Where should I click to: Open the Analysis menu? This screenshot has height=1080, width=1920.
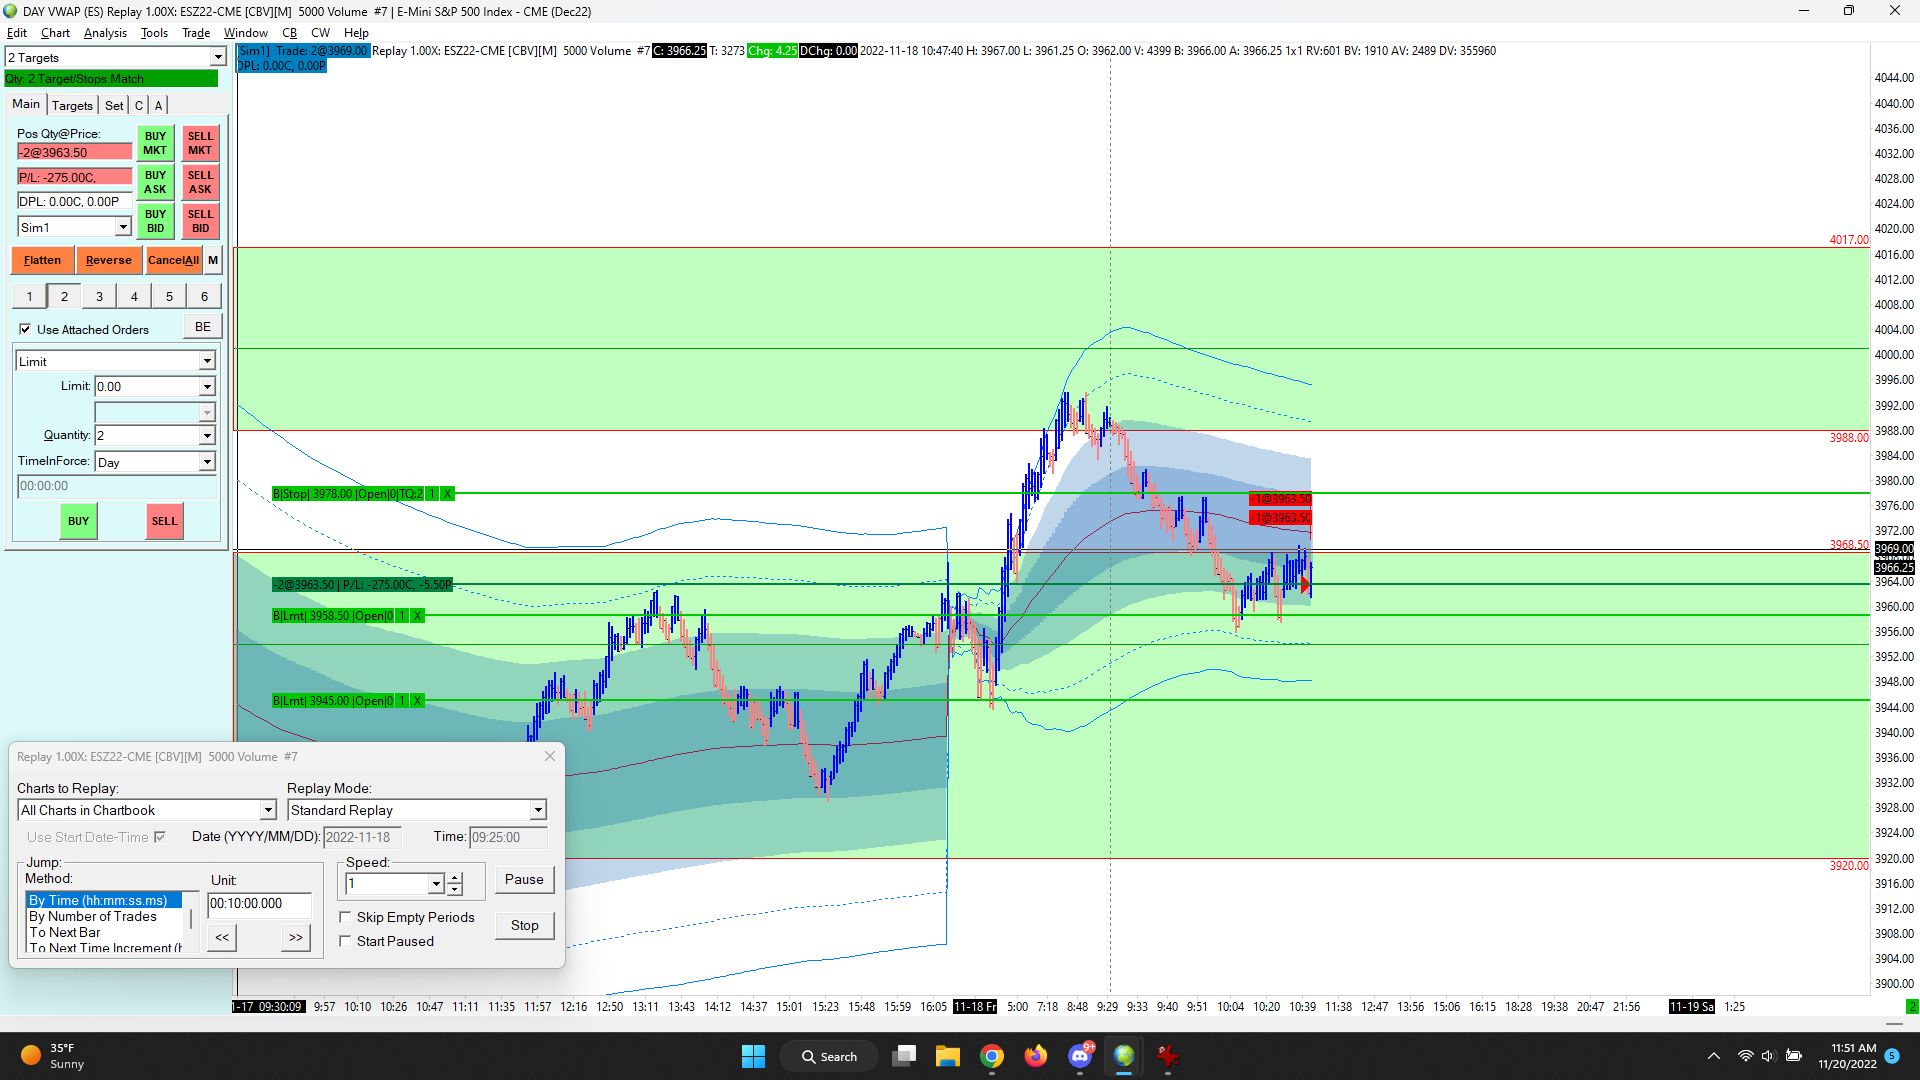tap(105, 33)
